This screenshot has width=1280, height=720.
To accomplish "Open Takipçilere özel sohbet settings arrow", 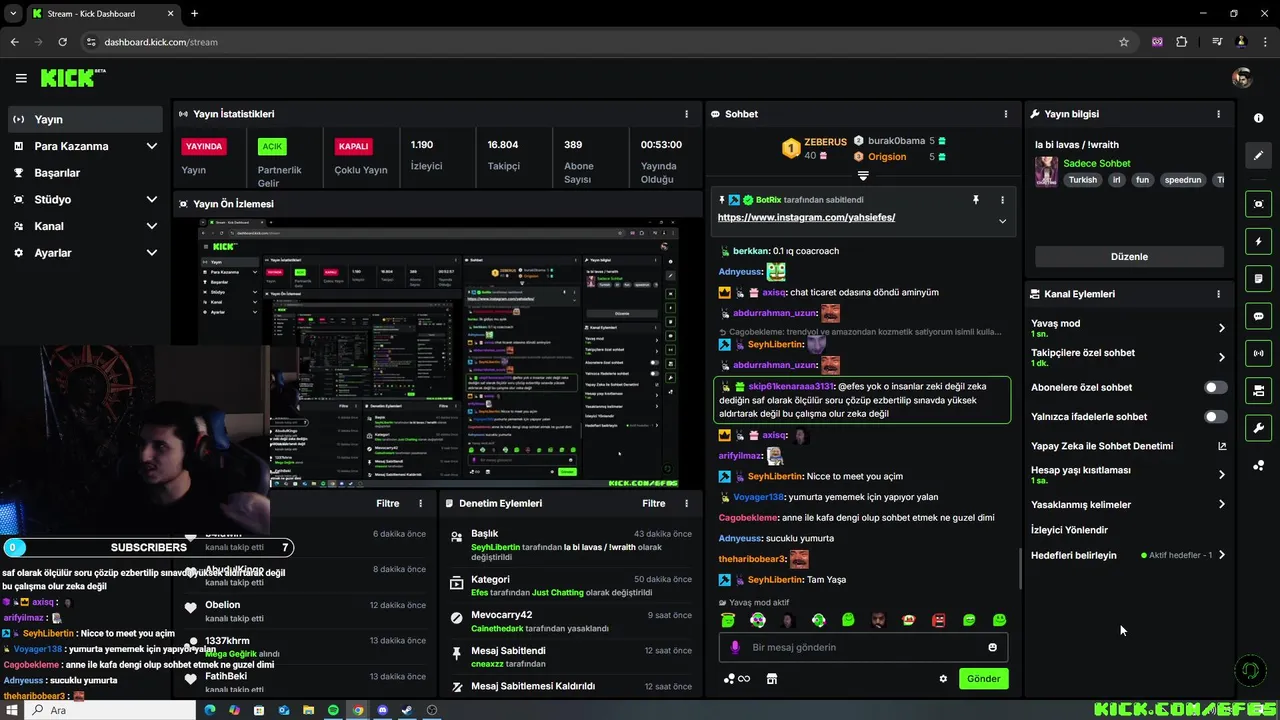I will (x=1222, y=357).
